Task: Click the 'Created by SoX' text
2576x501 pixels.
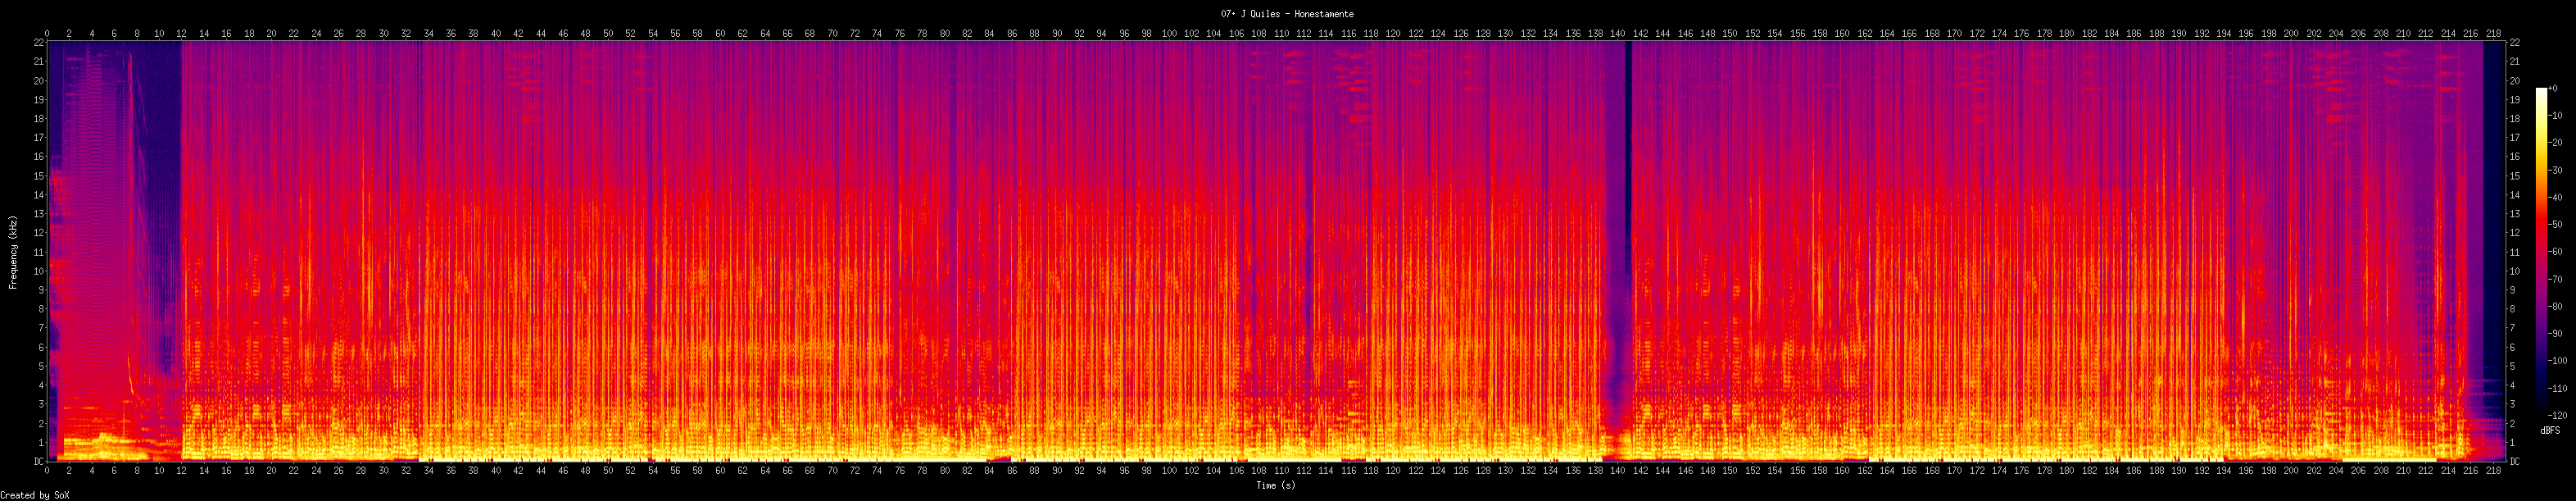Action: point(35,495)
